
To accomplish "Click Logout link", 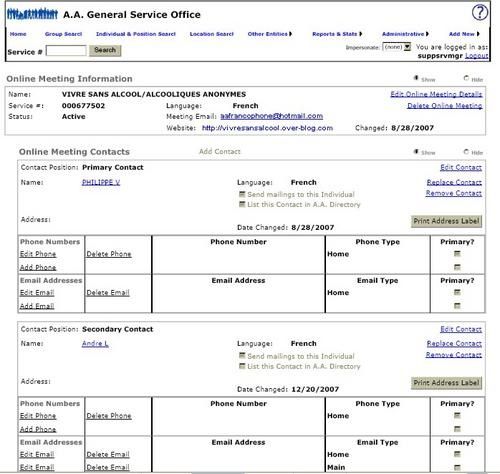I will pyautogui.click(x=477, y=56).
